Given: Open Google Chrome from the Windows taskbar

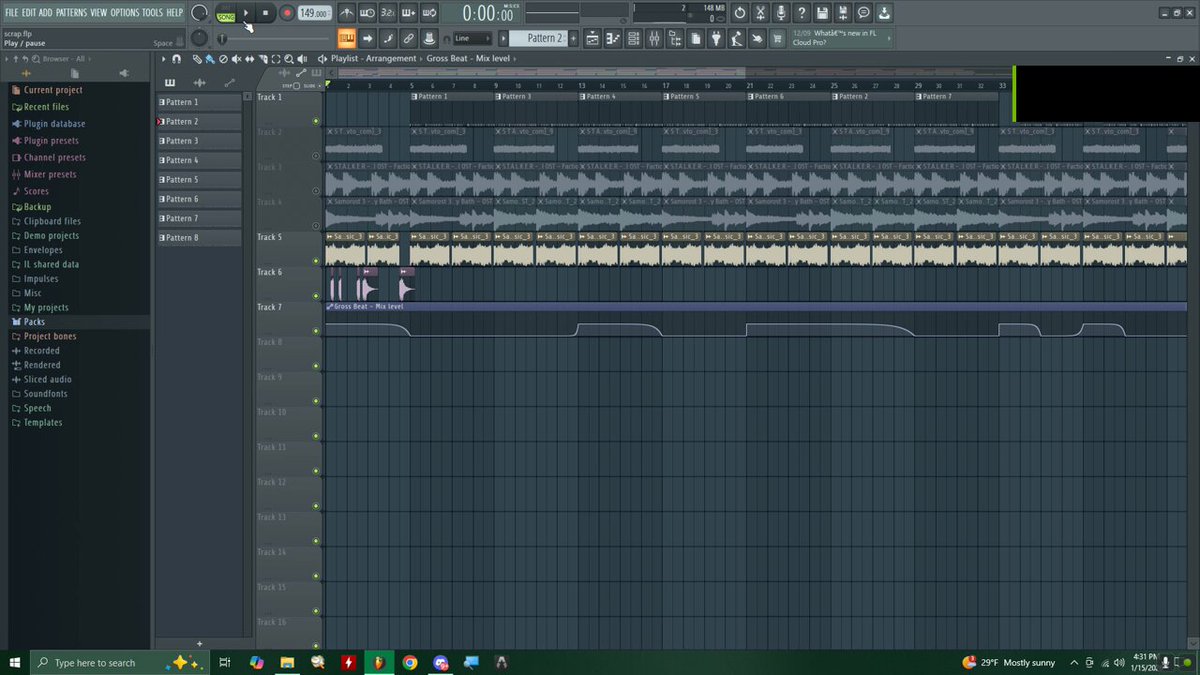Looking at the screenshot, I should (x=410, y=662).
